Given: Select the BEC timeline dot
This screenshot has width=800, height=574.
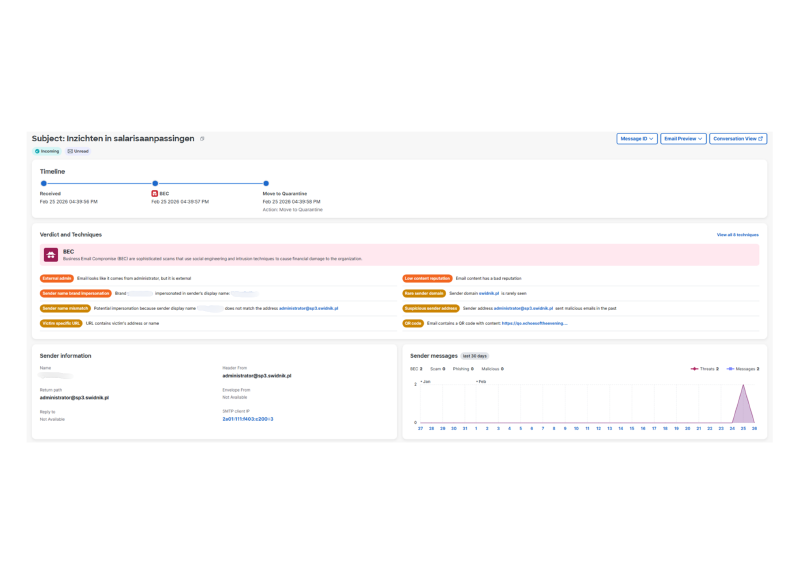Looking at the screenshot, I should tap(155, 183).
